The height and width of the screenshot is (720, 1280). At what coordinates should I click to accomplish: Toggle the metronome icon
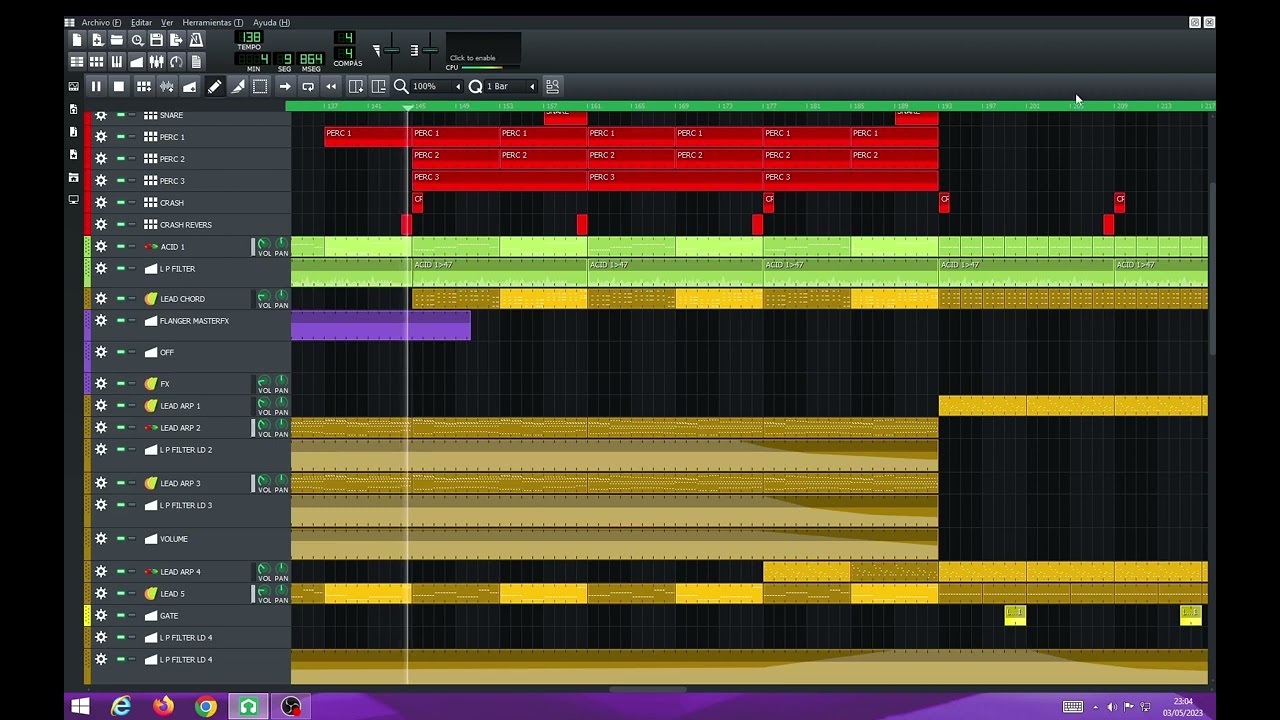pos(196,40)
